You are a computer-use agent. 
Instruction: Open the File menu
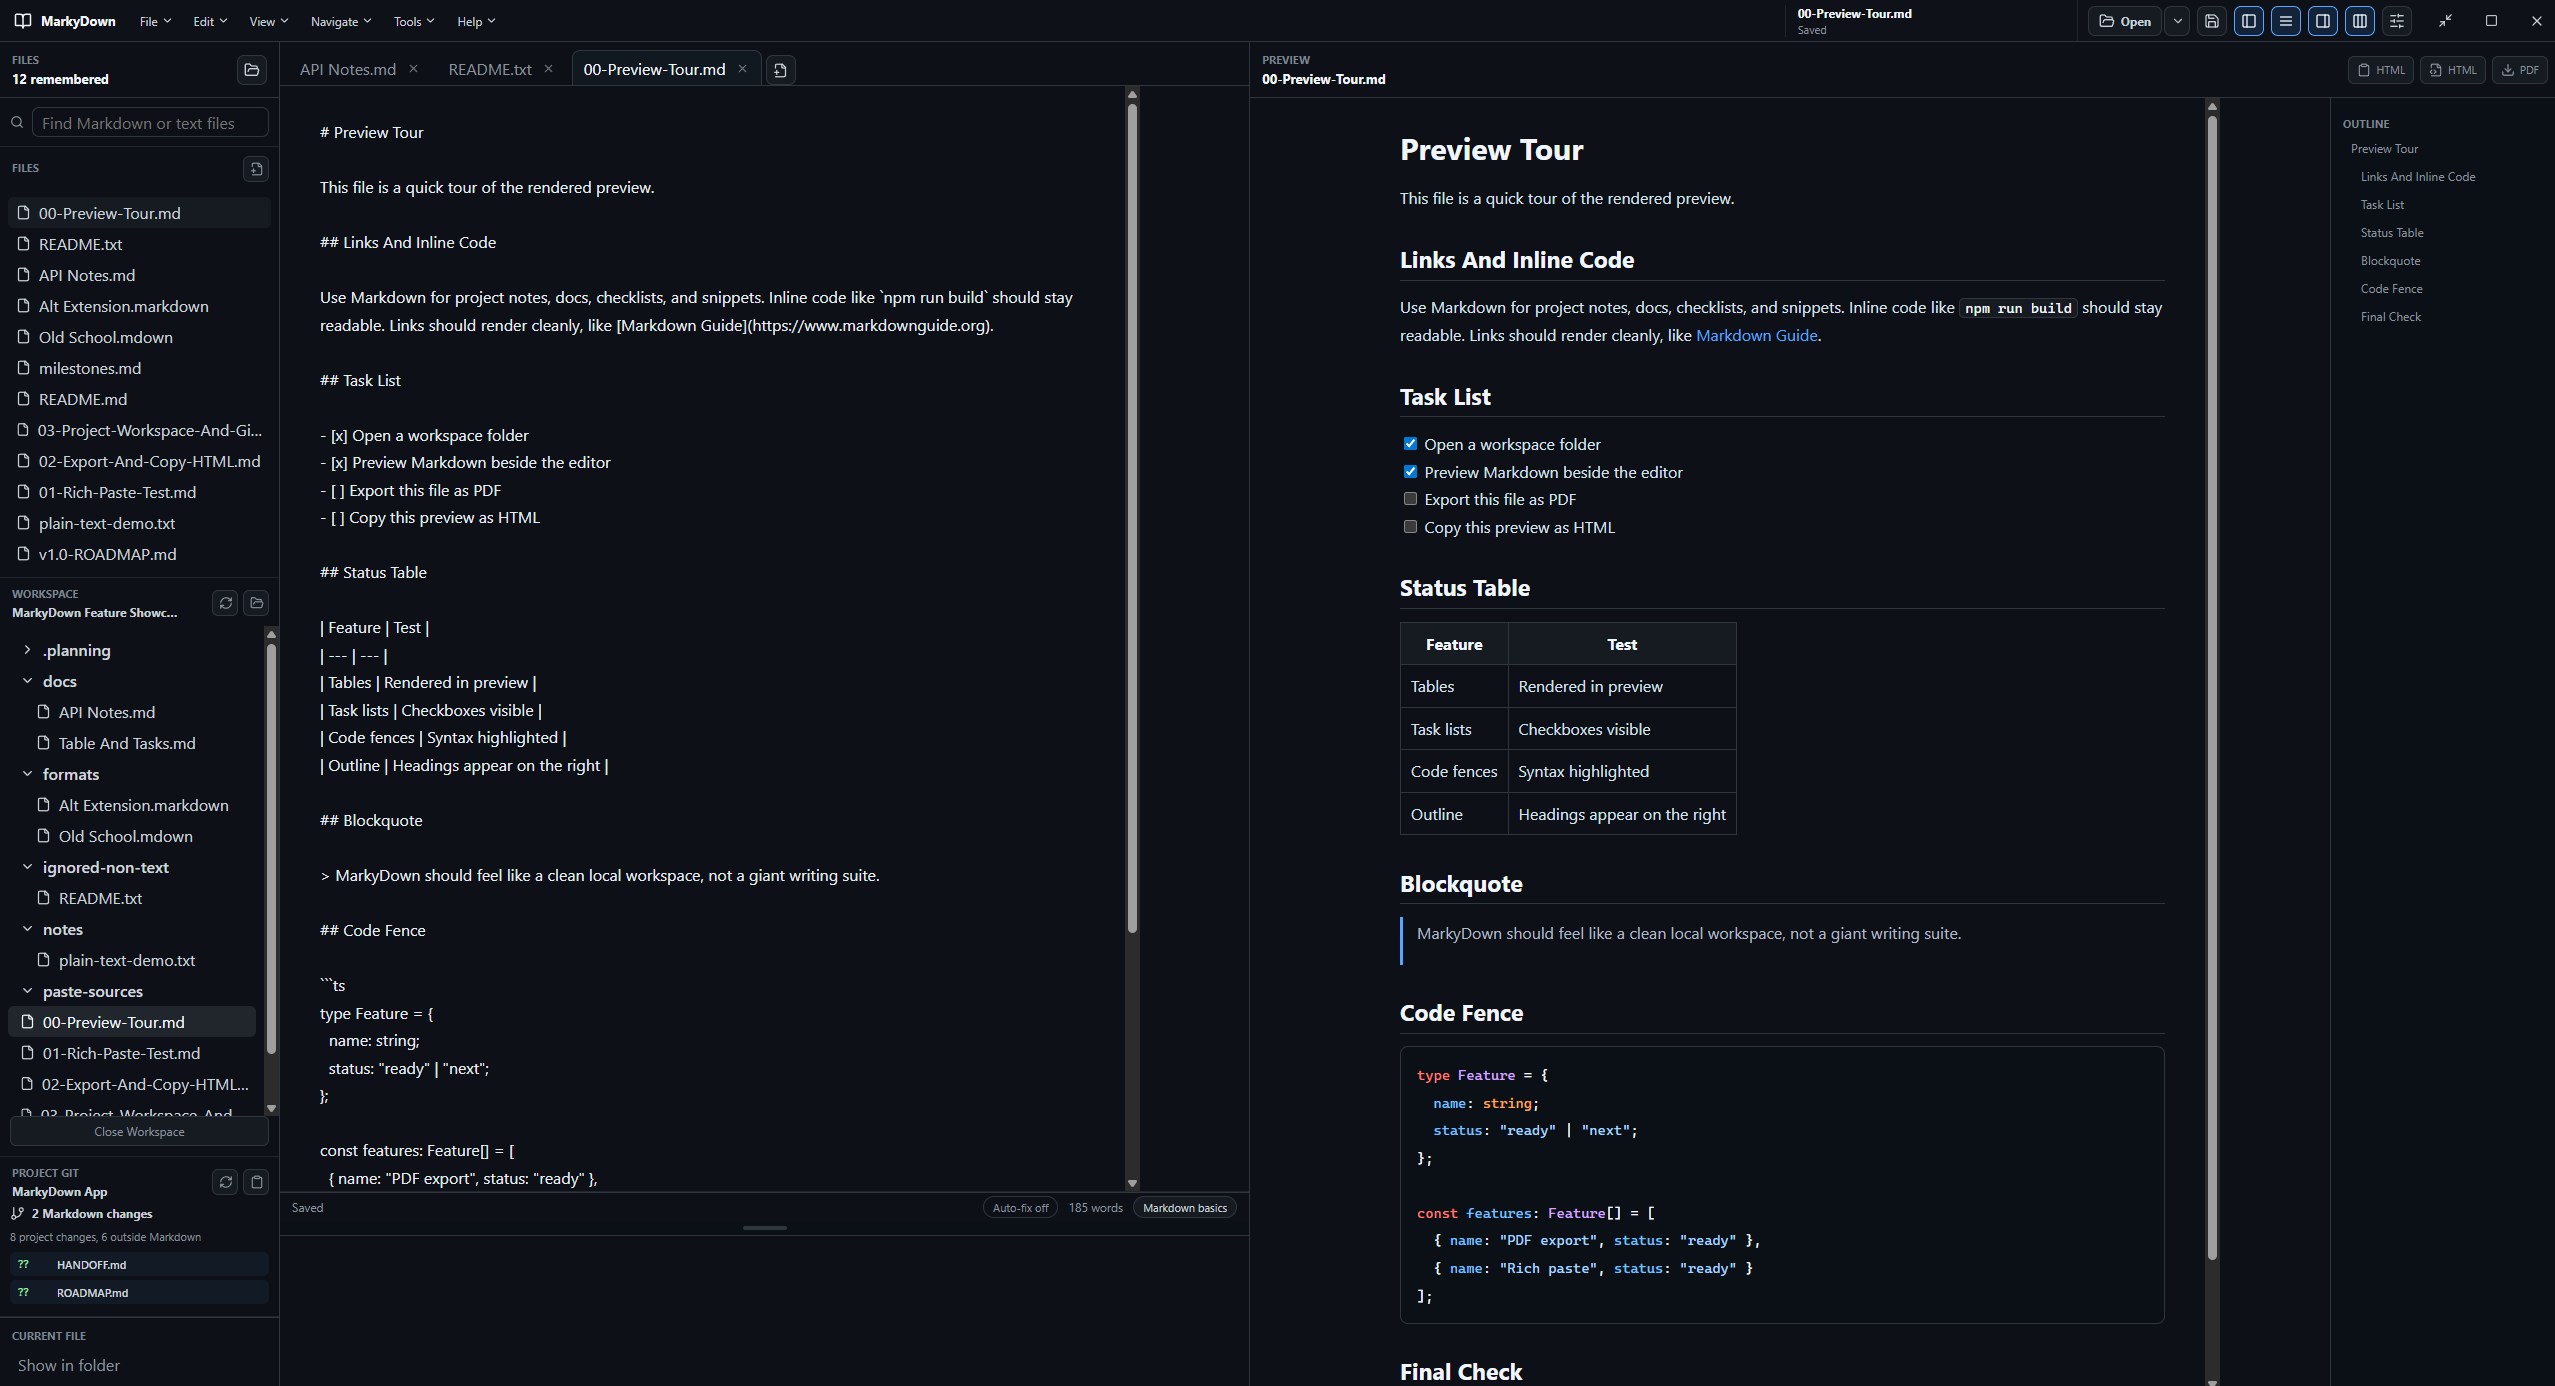(155, 21)
